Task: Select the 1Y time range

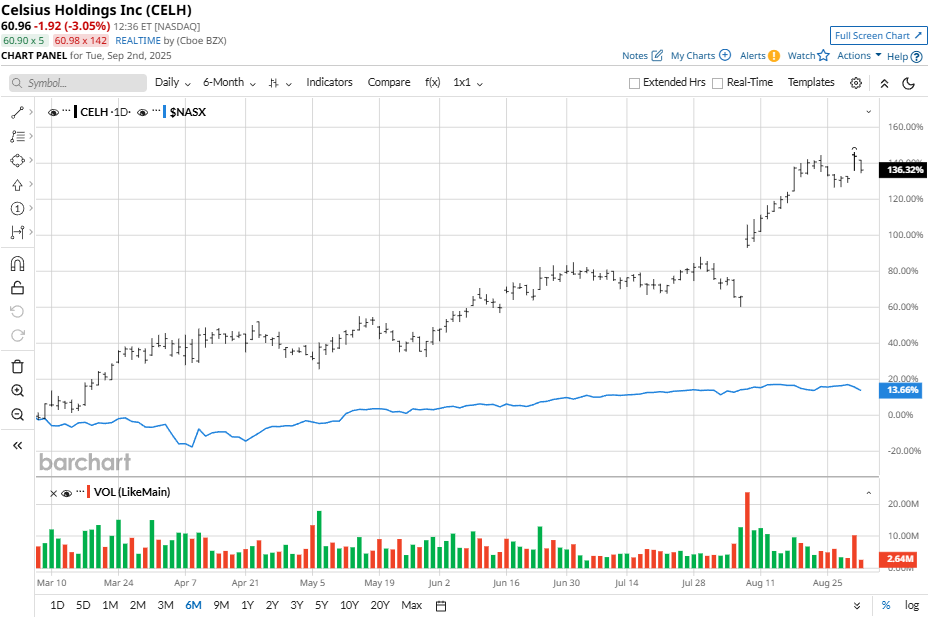Action: pos(248,605)
